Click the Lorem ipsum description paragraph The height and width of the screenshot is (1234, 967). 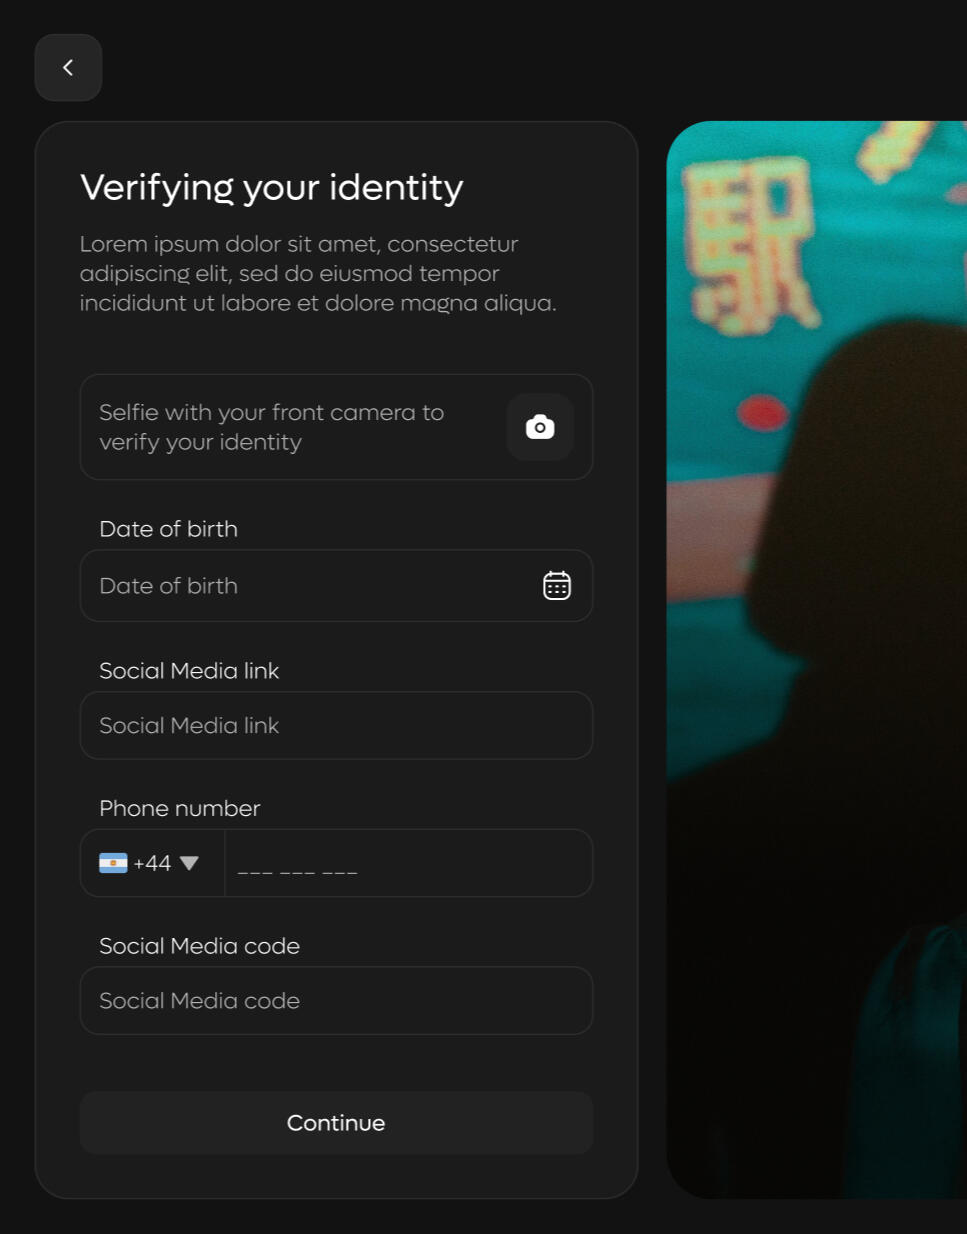(318, 273)
